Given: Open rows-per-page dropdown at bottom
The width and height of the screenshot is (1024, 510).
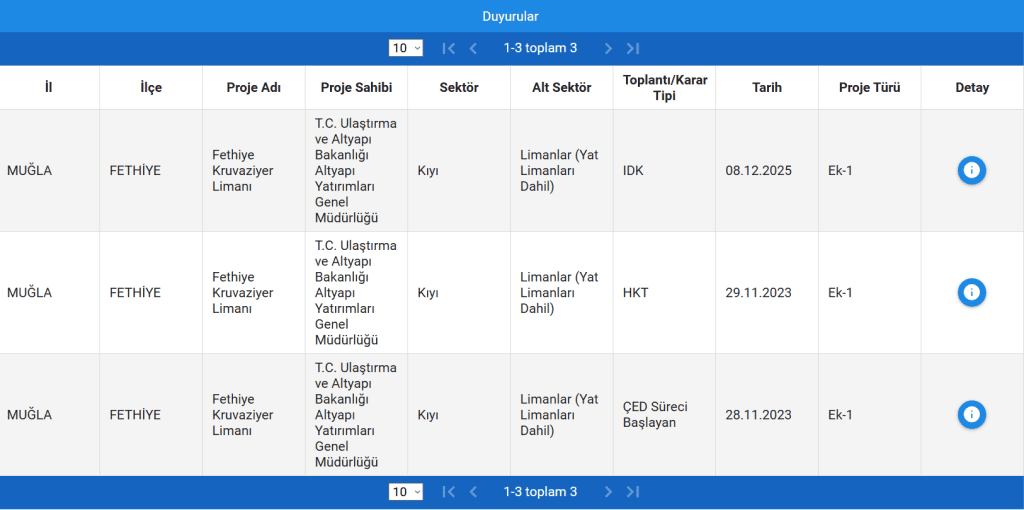Looking at the screenshot, I should tap(406, 492).
